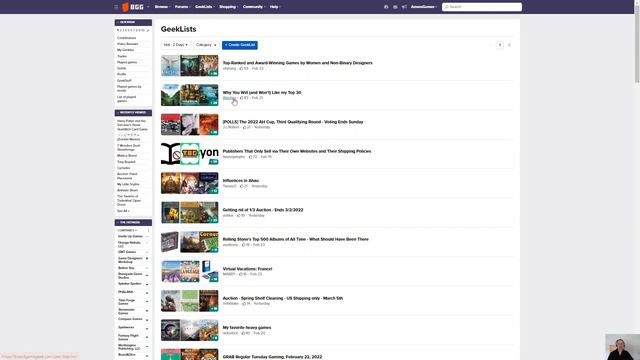This screenshot has height=360, width=640.
Task: Open the notifications bell icon in header
Action: click(x=386, y=7)
